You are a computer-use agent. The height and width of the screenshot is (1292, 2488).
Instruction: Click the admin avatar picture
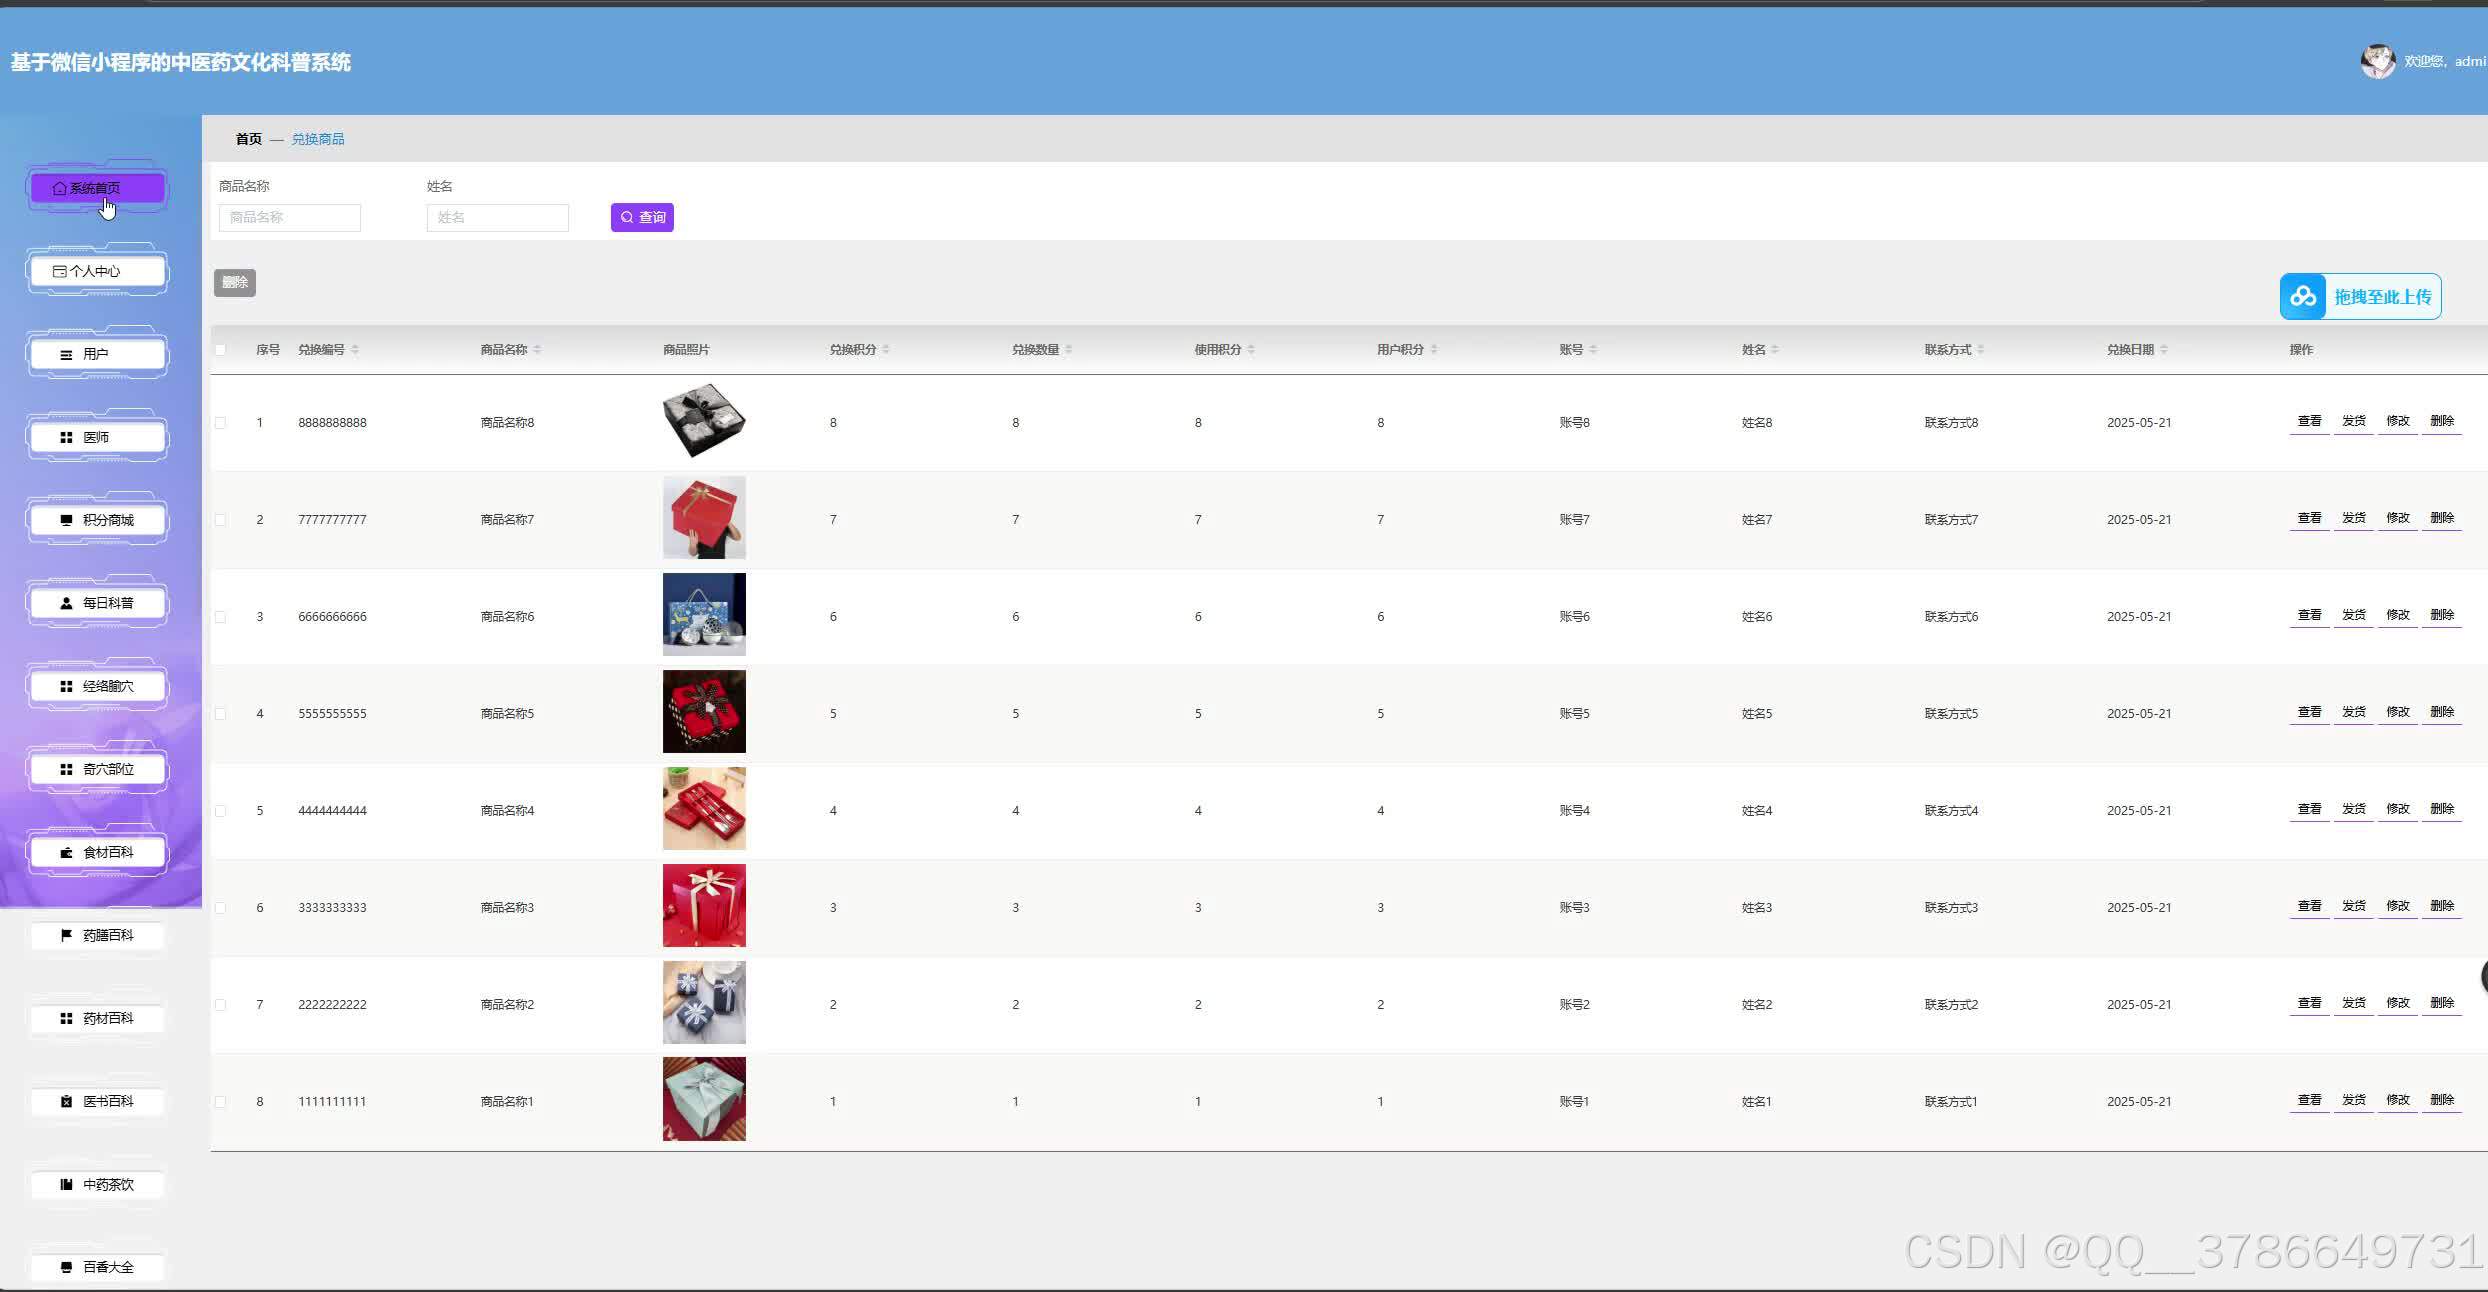point(2377,61)
